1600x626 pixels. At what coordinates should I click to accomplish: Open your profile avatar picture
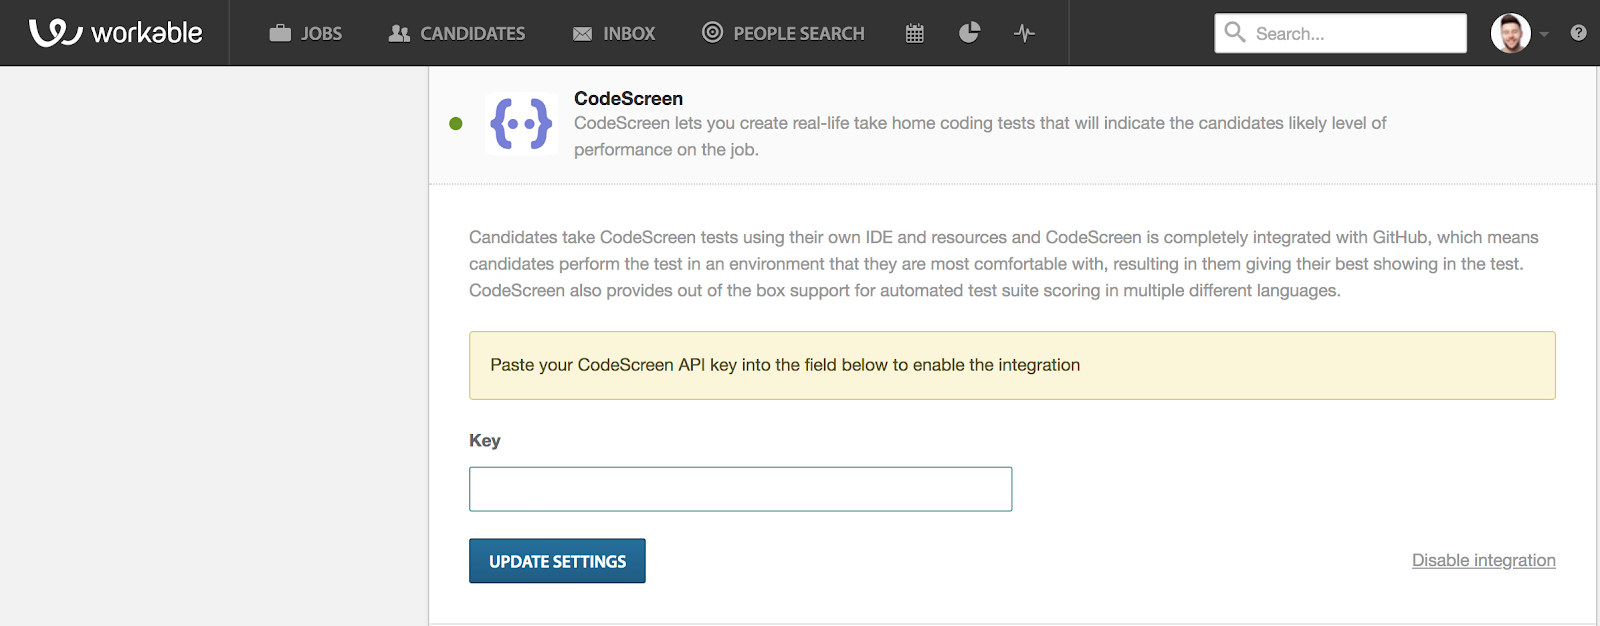1511,32
